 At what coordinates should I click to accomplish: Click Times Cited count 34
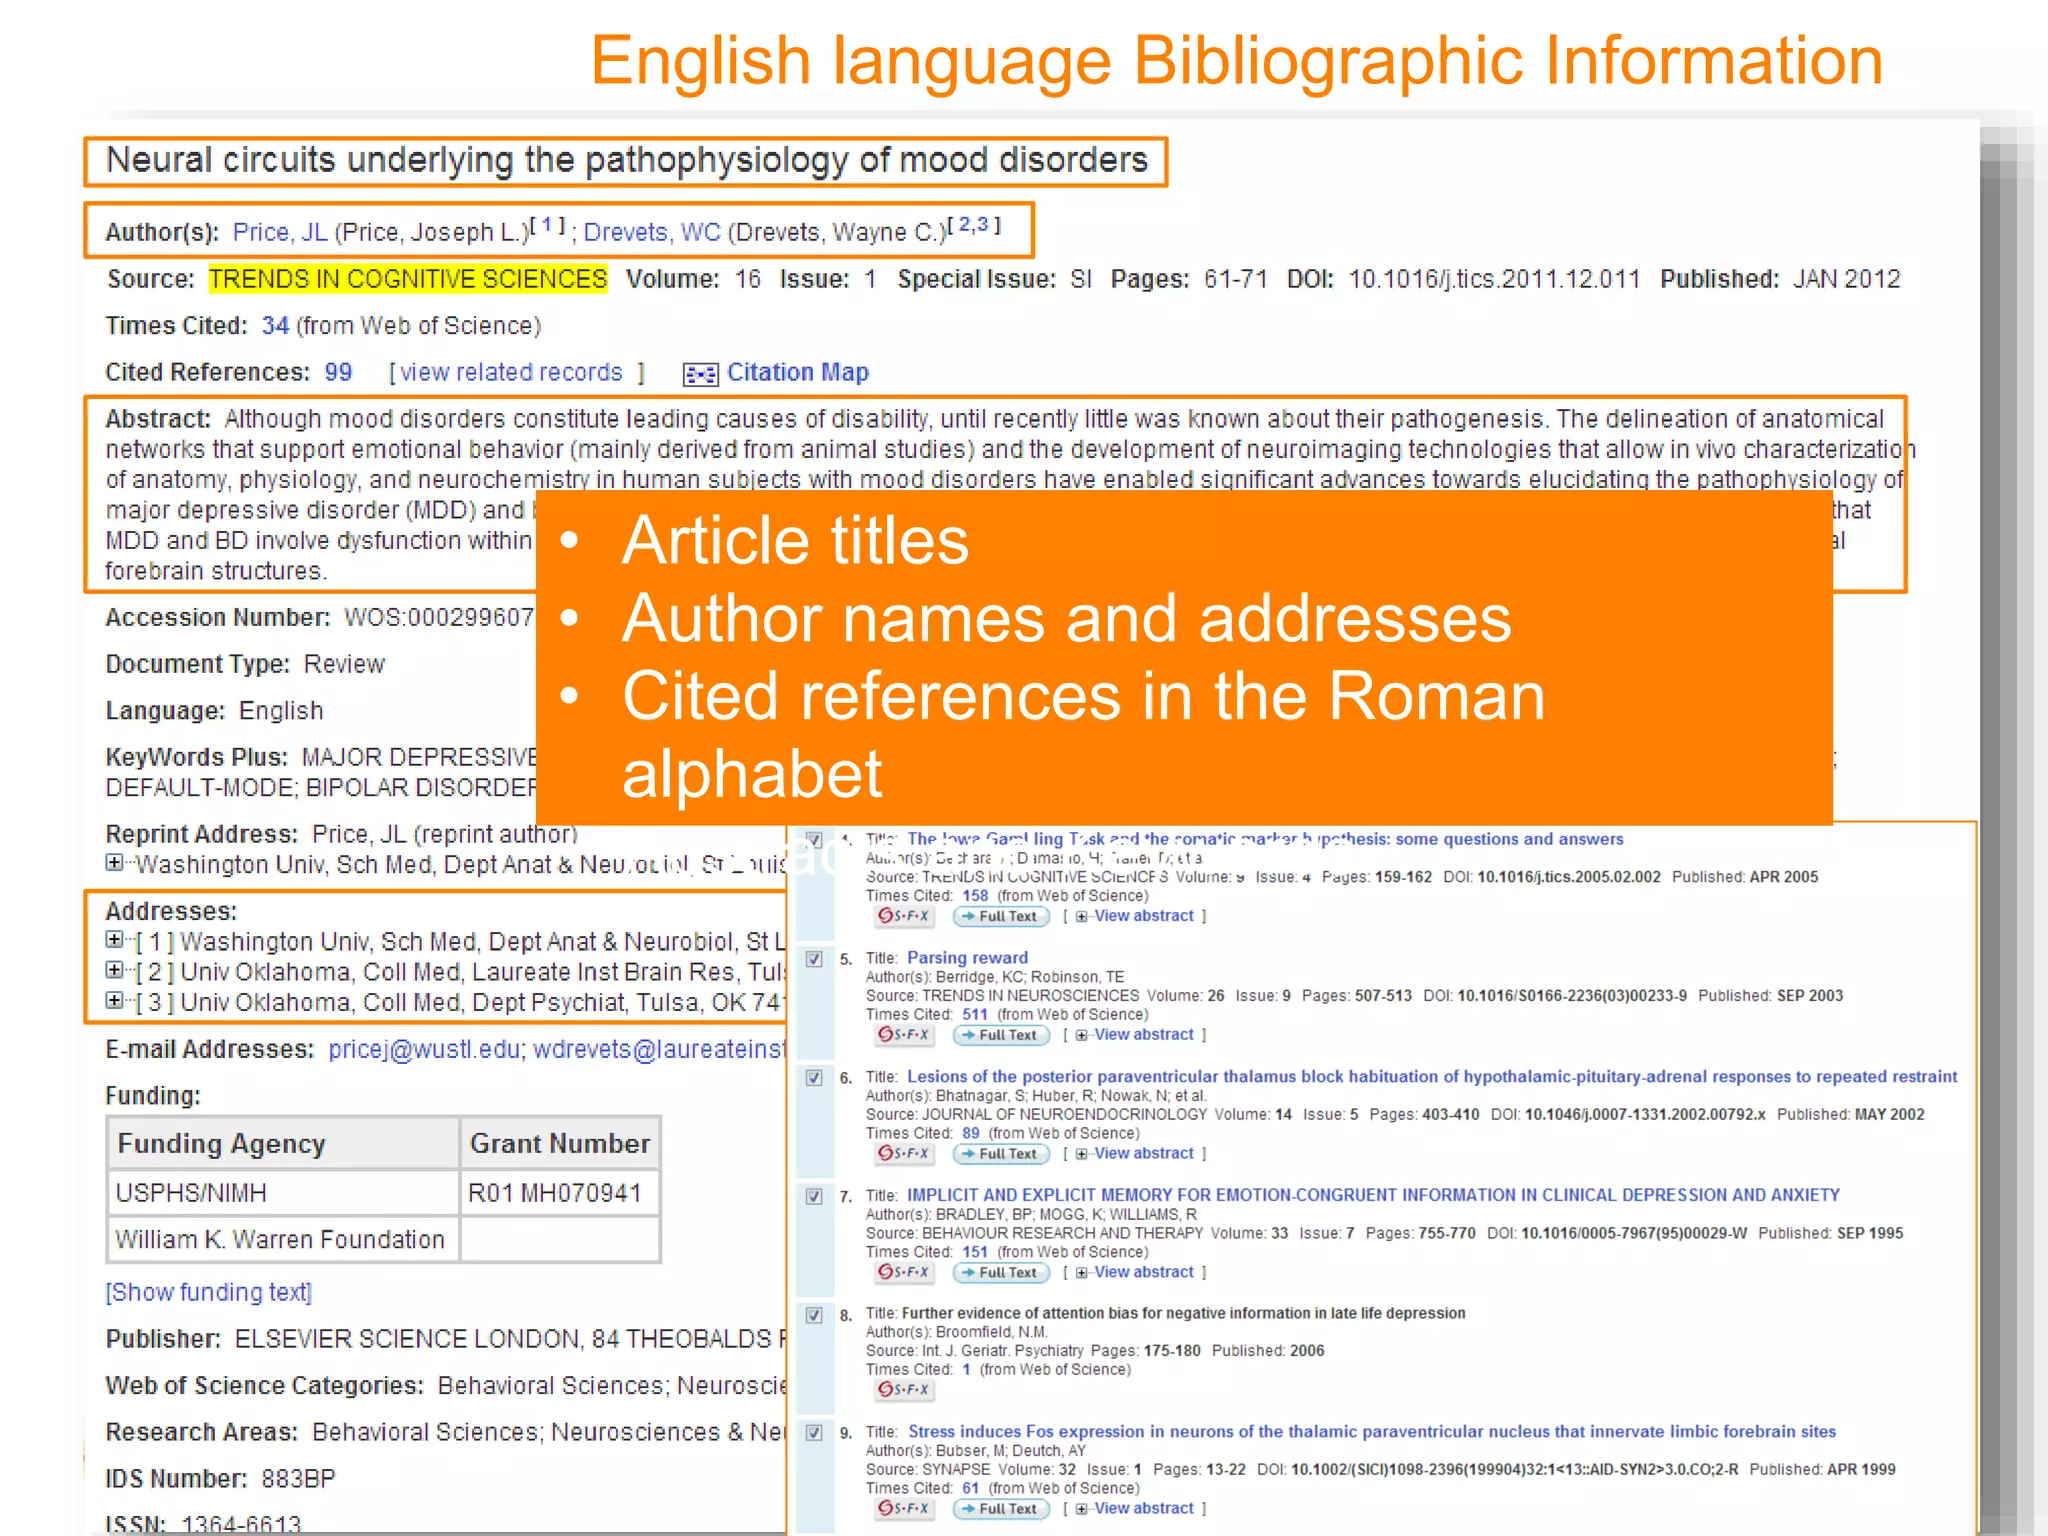pos(275,326)
